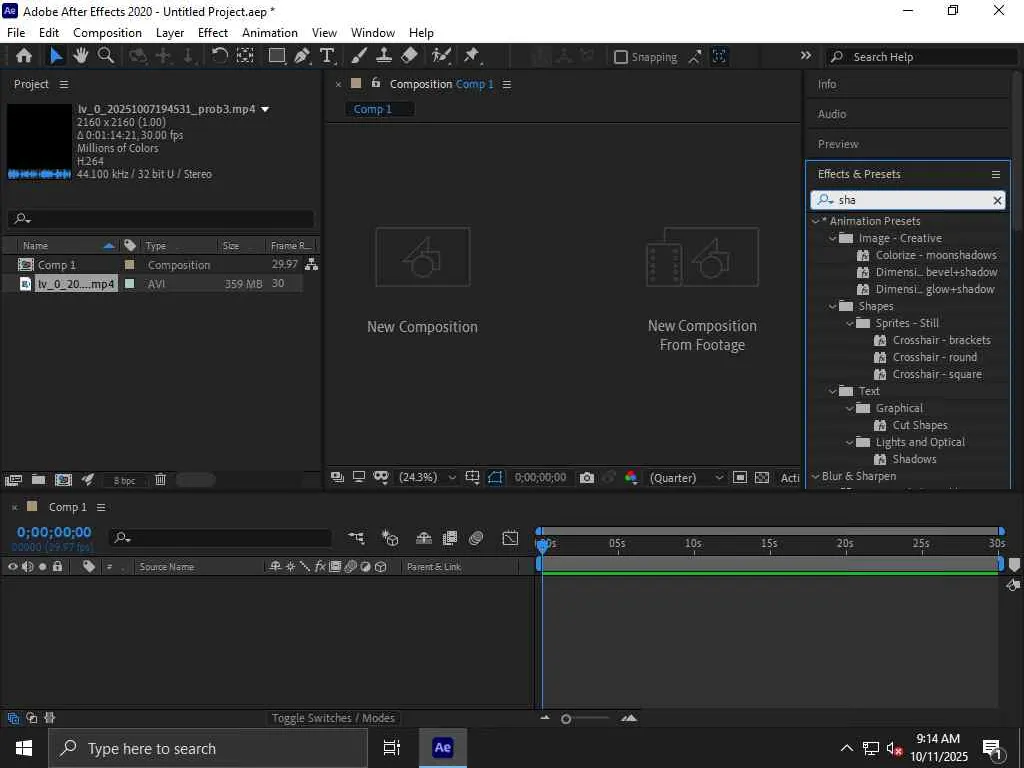Click New Composition From Footage
This screenshot has width=1024, height=768.
[702, 290]
